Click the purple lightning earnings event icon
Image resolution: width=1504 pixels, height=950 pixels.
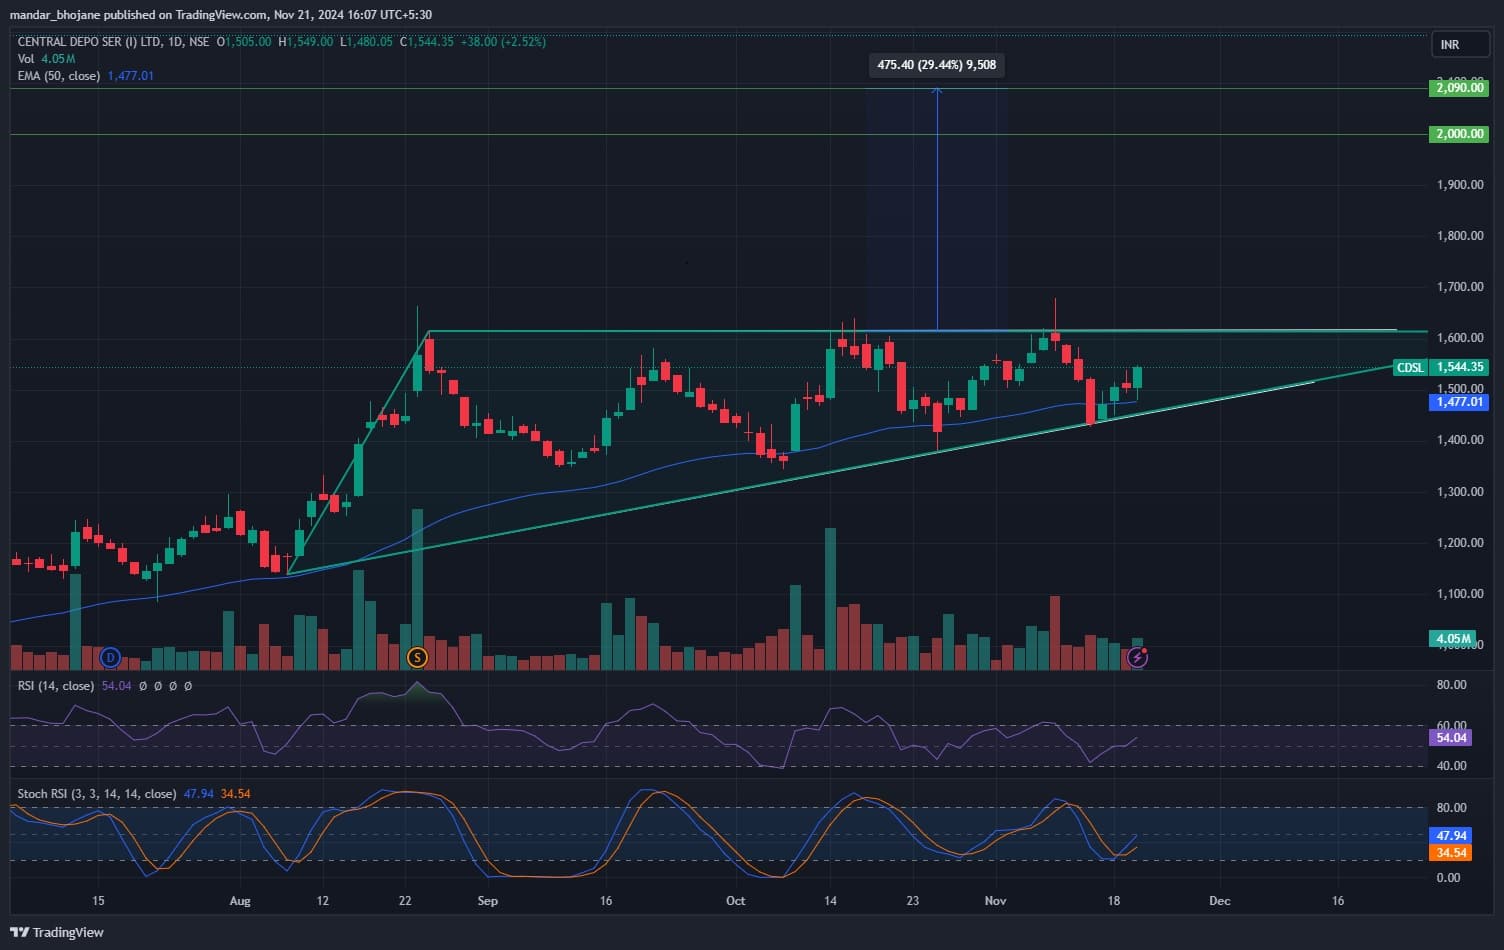(1137, 657)
